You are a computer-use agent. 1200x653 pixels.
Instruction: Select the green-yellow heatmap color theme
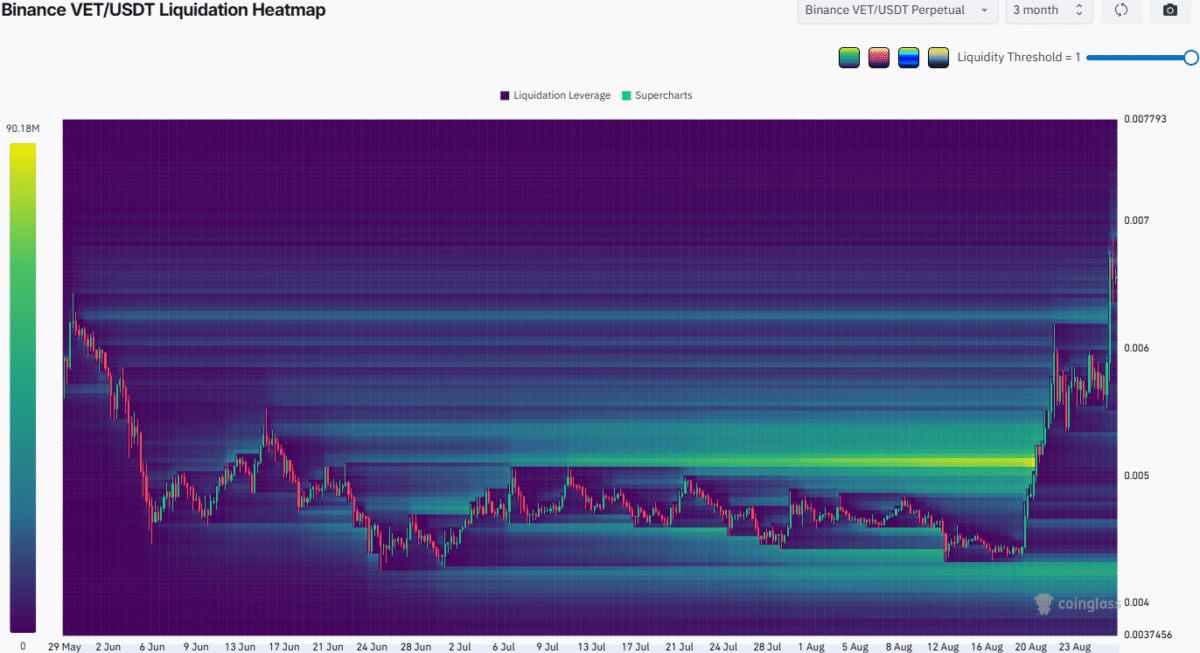[849, 57]
